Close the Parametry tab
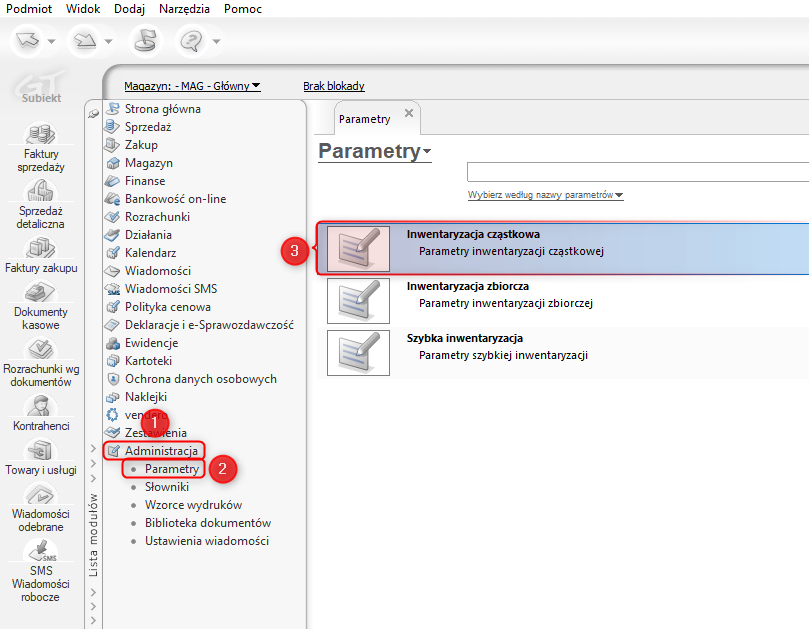Screen dimensions: 809x629 (409, 113)
